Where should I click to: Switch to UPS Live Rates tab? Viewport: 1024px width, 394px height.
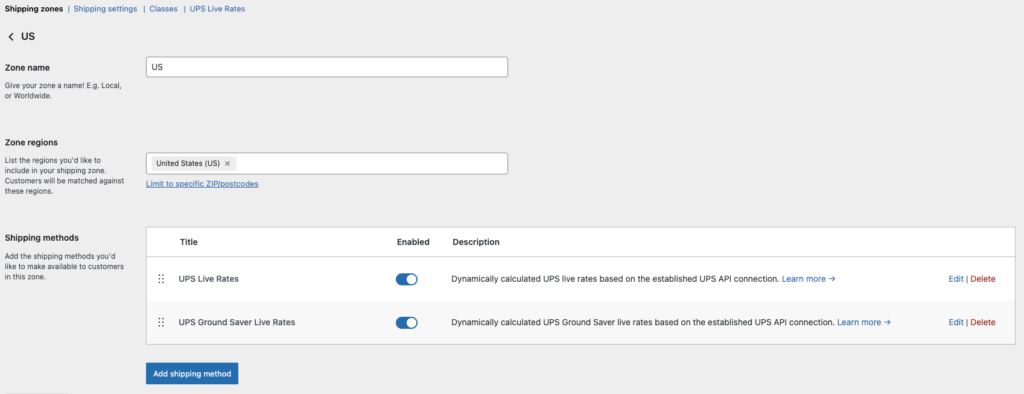tap(217, 9)
